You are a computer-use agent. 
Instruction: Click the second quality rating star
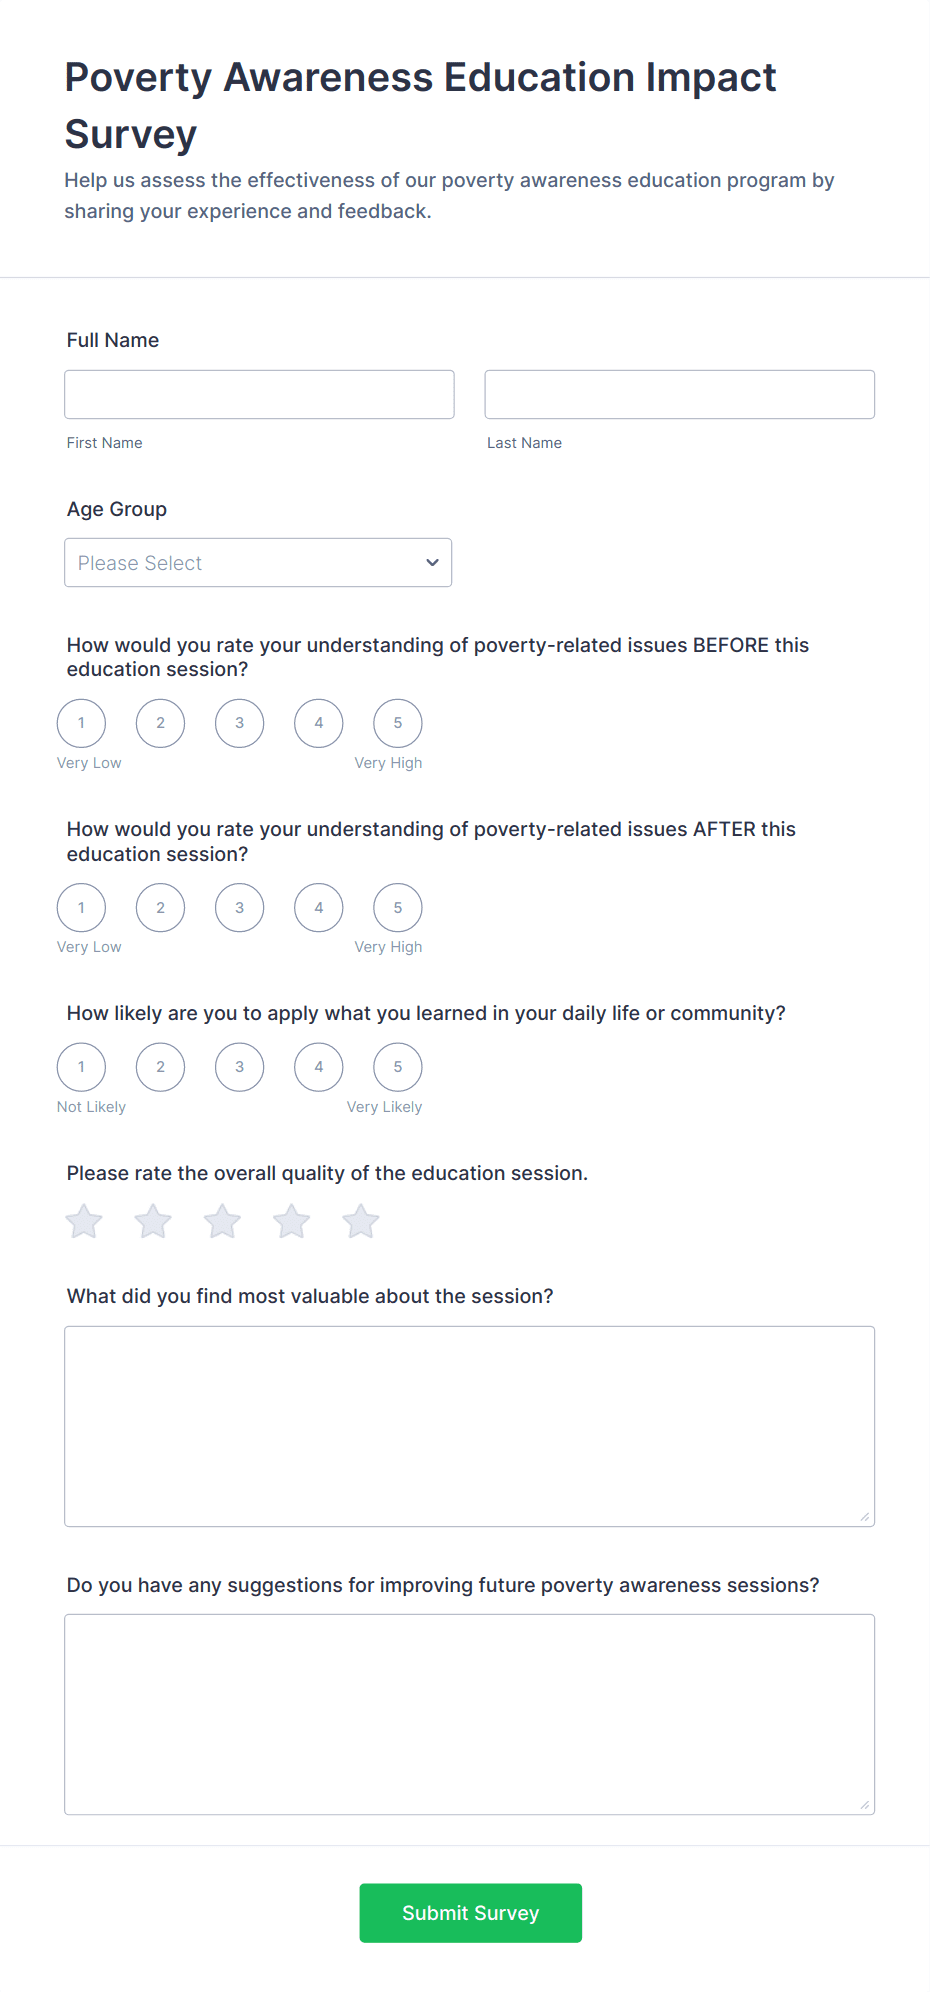click(153, 1221)
